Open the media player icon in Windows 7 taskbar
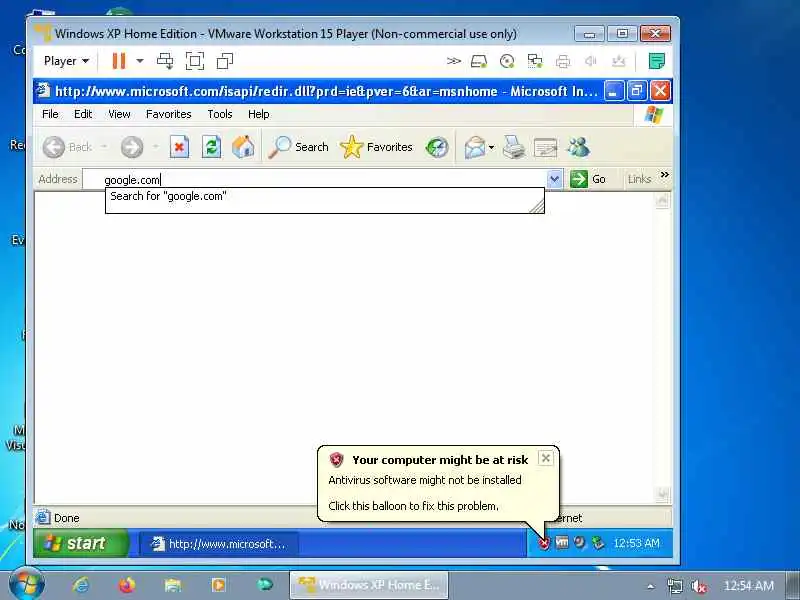The image size is (800, 600). pyautogui.click(x=219, y=585)
